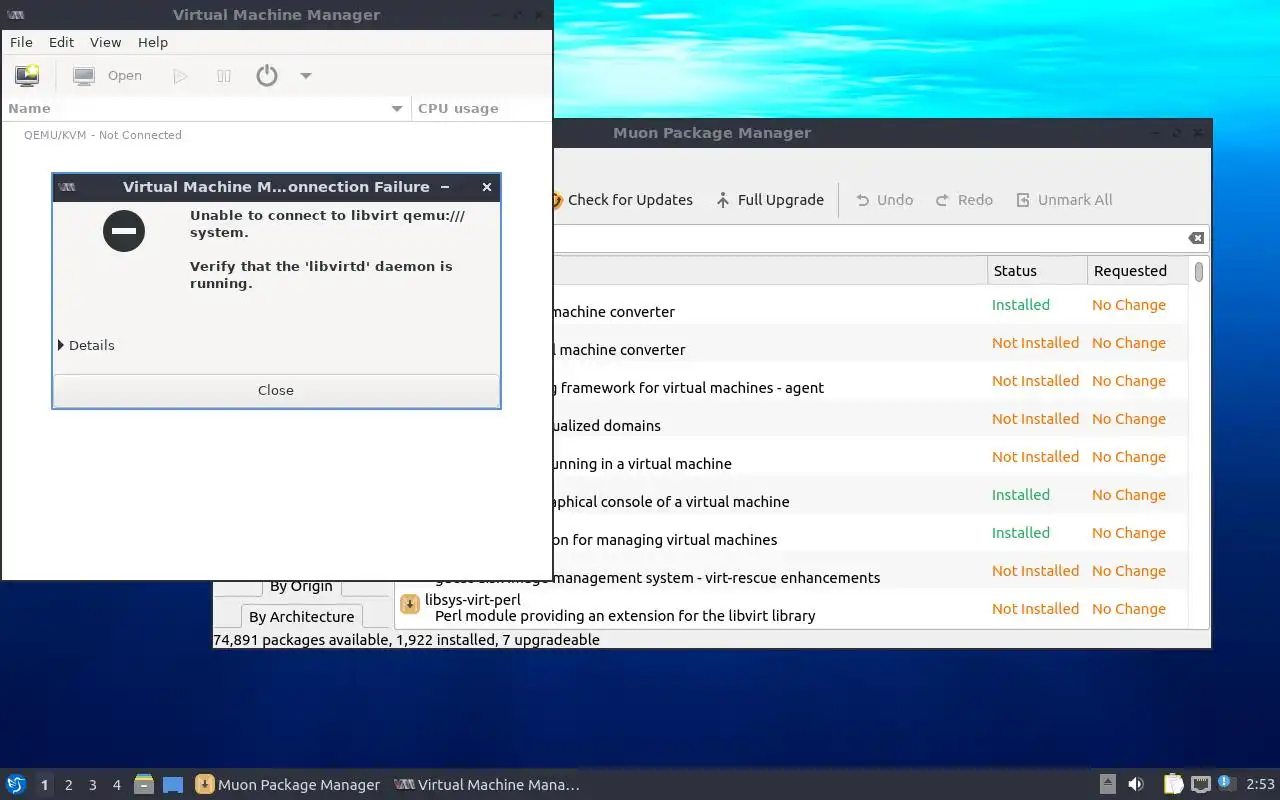Toggle the sort arrow in the Name column
The height and width of the screenshot is (800, 1280).
coord(397,109)
